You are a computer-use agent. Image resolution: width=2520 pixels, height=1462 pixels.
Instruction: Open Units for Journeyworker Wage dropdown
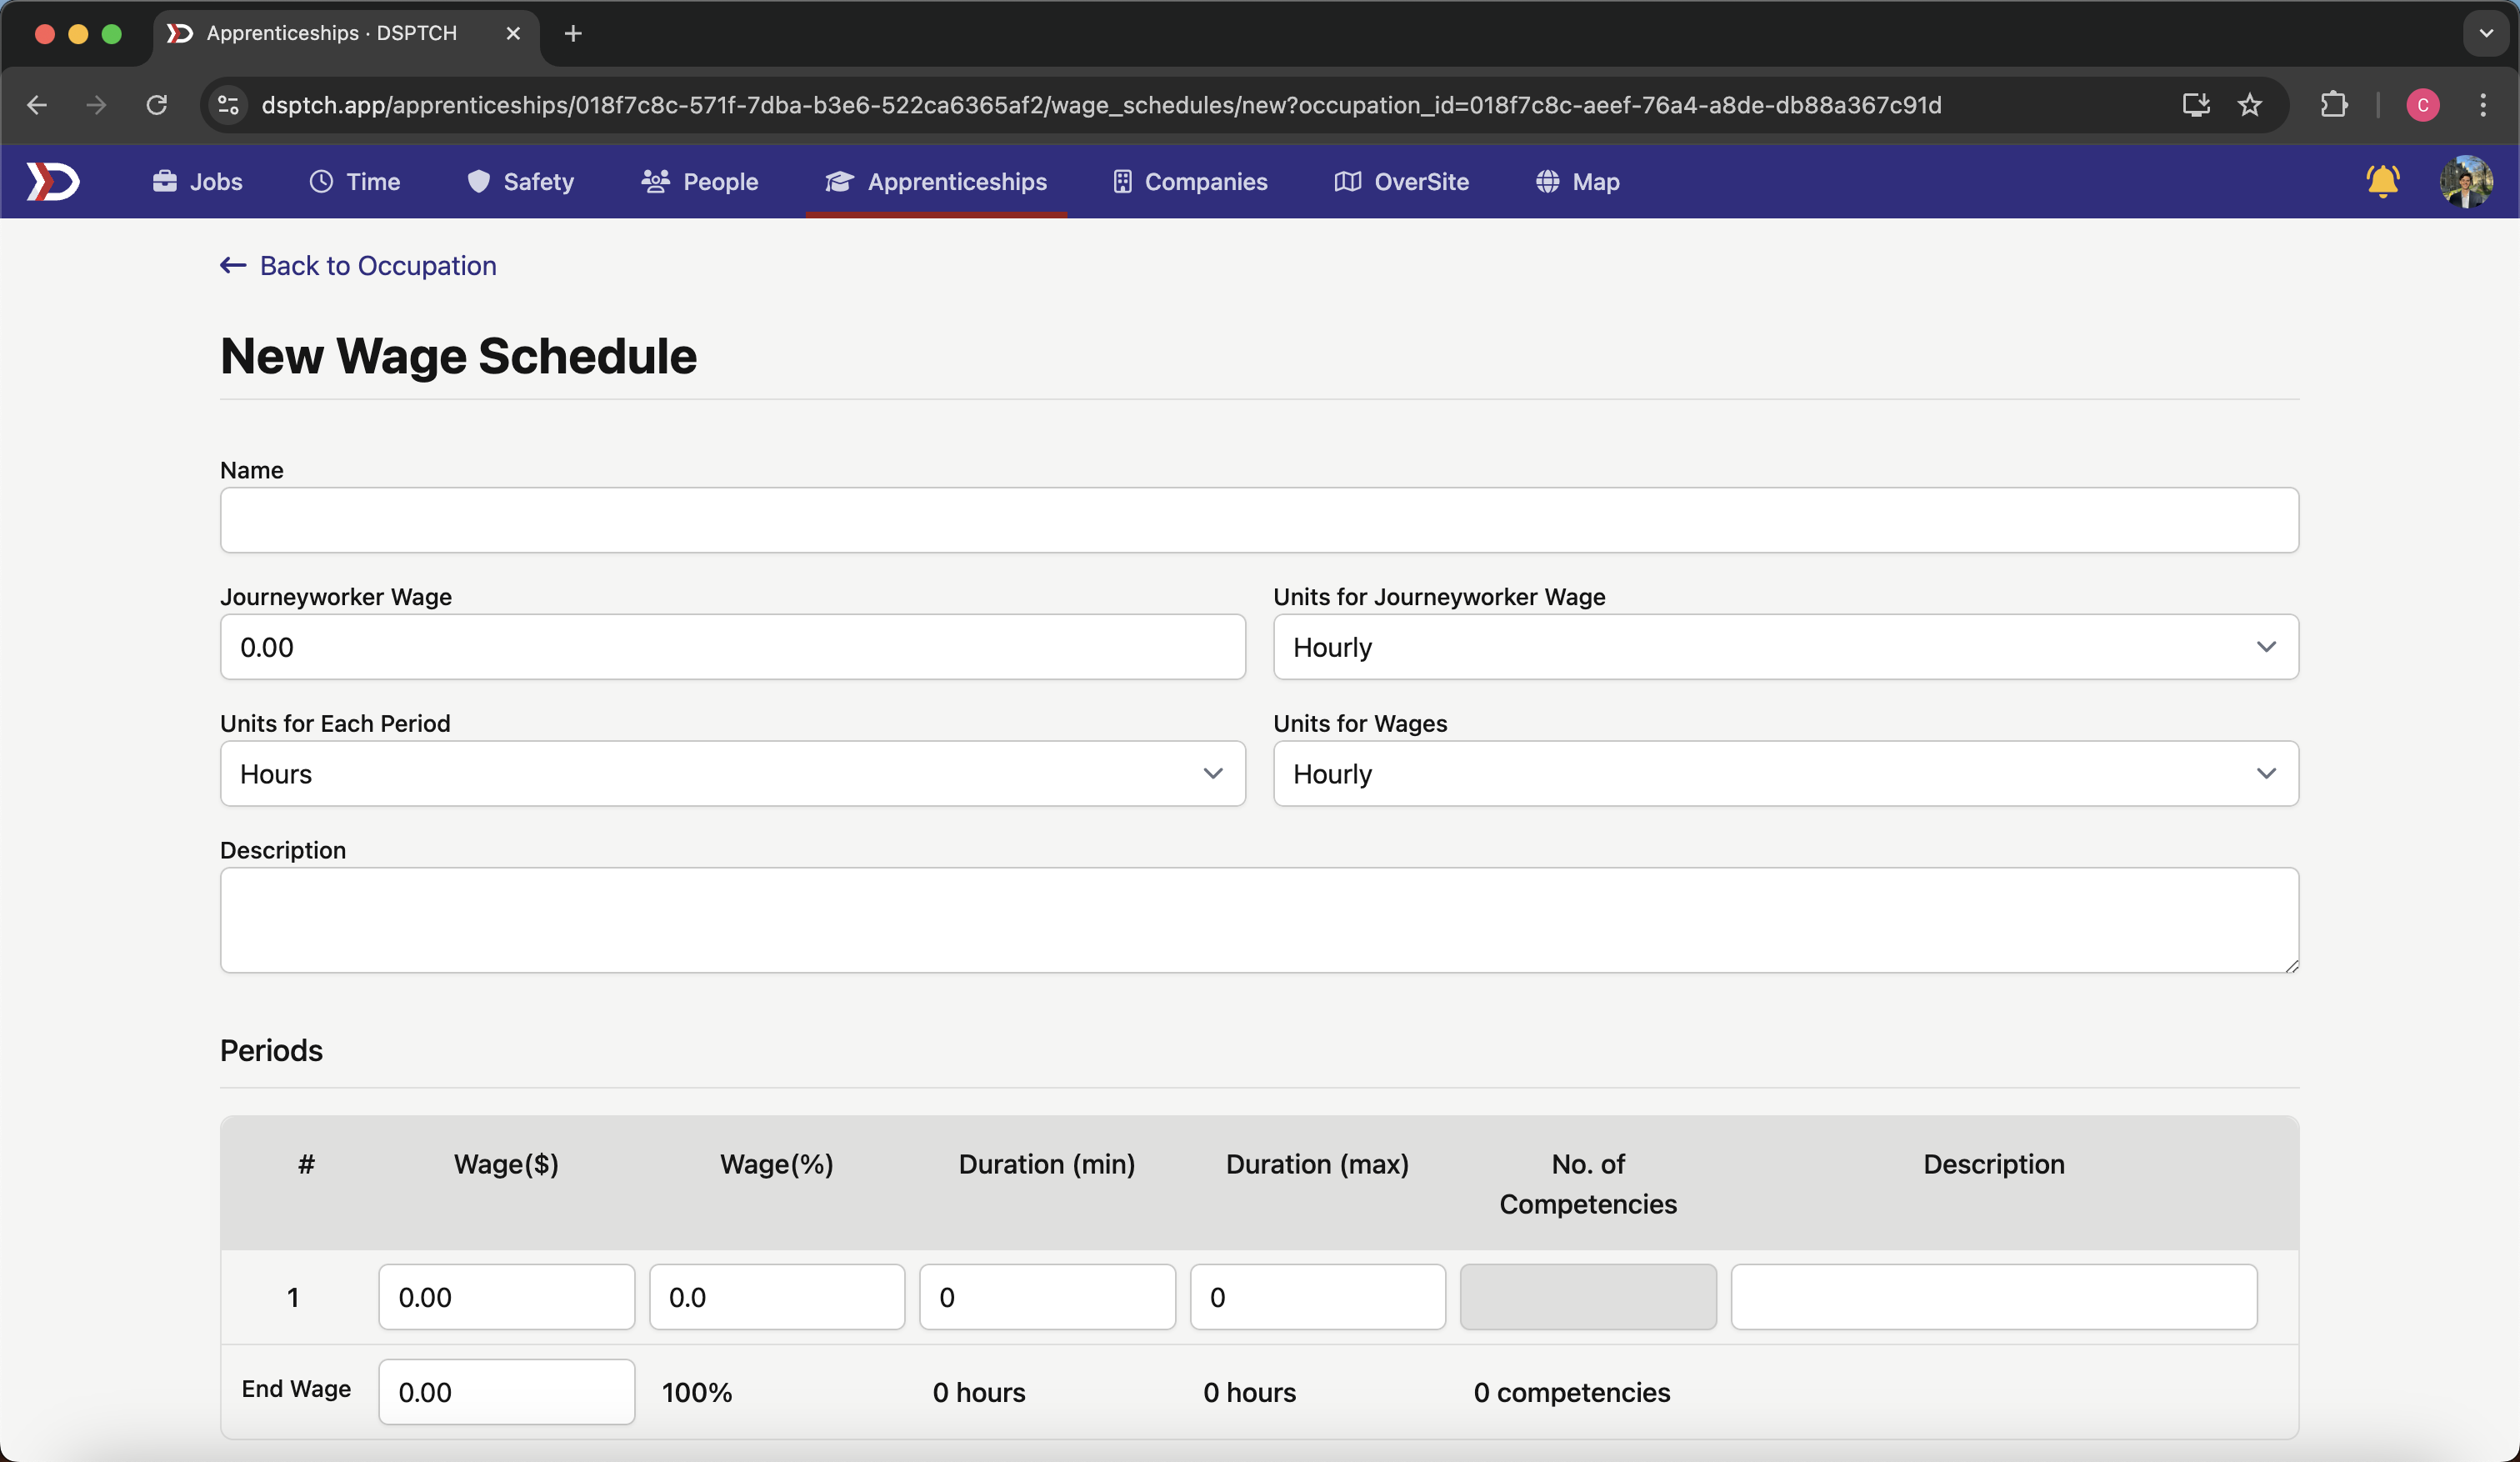pos(1785,647)
